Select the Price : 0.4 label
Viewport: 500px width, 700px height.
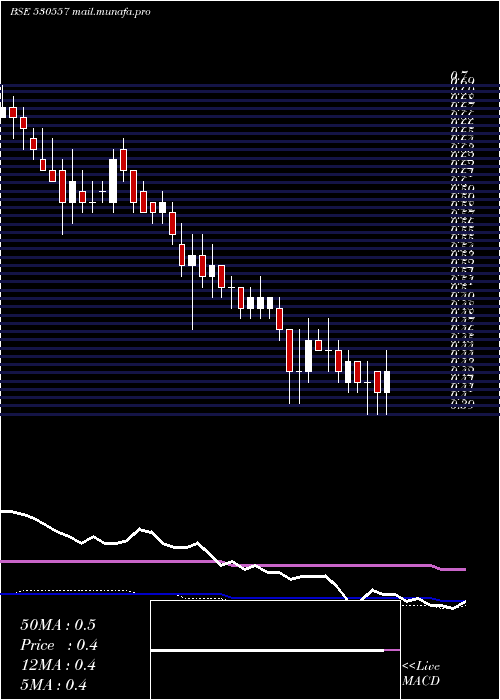[x=59, y=645]
